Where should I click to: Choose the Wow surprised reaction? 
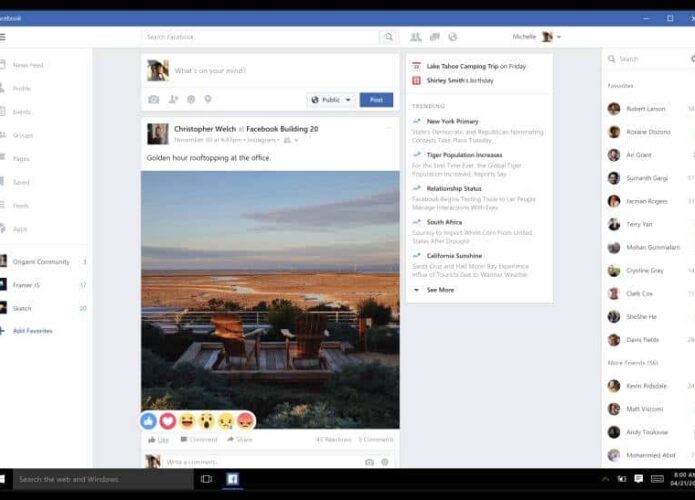coord(207,421)
